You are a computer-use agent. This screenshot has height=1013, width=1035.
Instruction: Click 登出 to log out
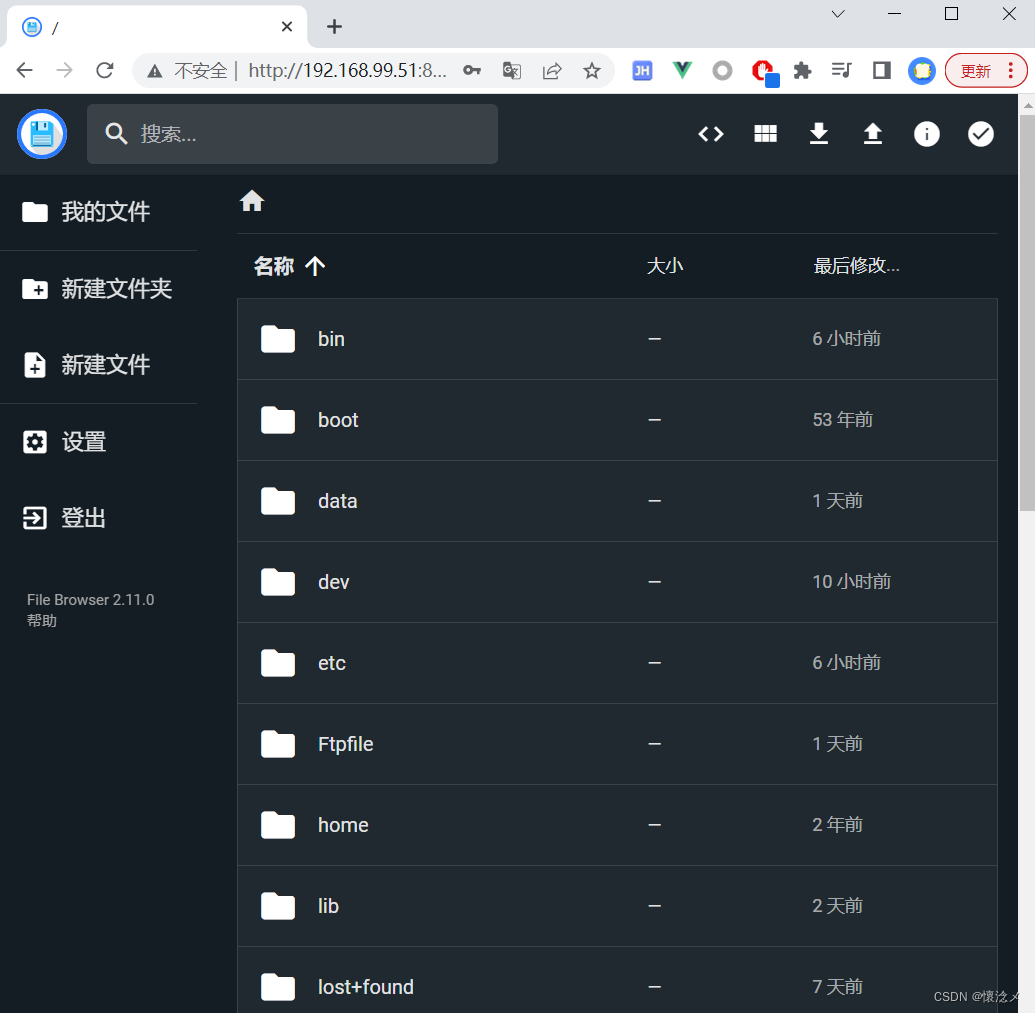[84, 518]
